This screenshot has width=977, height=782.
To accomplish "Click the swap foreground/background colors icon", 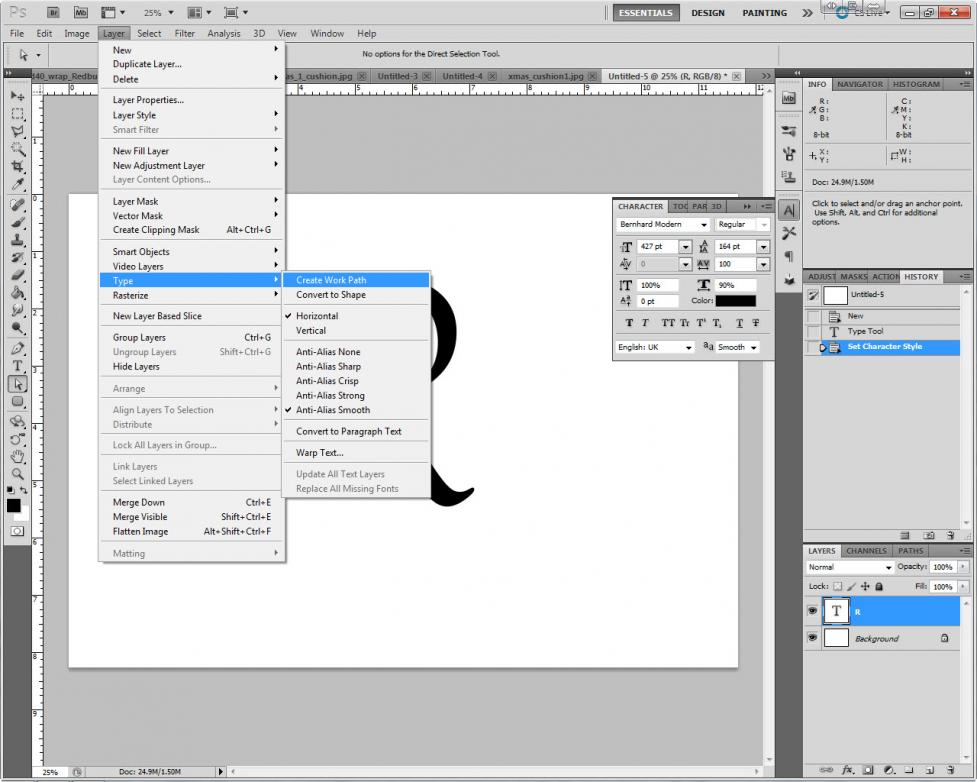I will [23, 490].
